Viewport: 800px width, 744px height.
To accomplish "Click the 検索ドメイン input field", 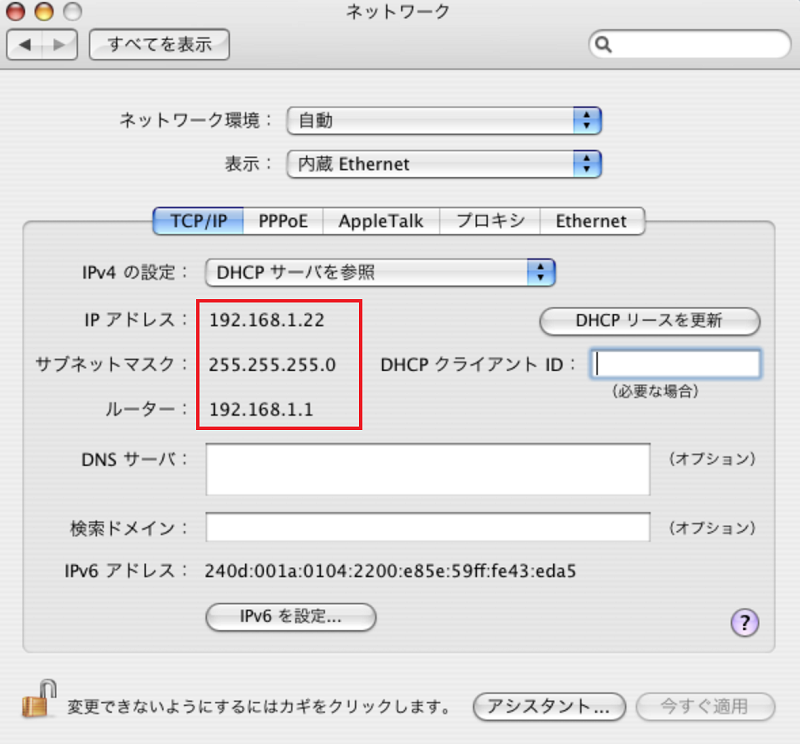I will pos(428,527).
